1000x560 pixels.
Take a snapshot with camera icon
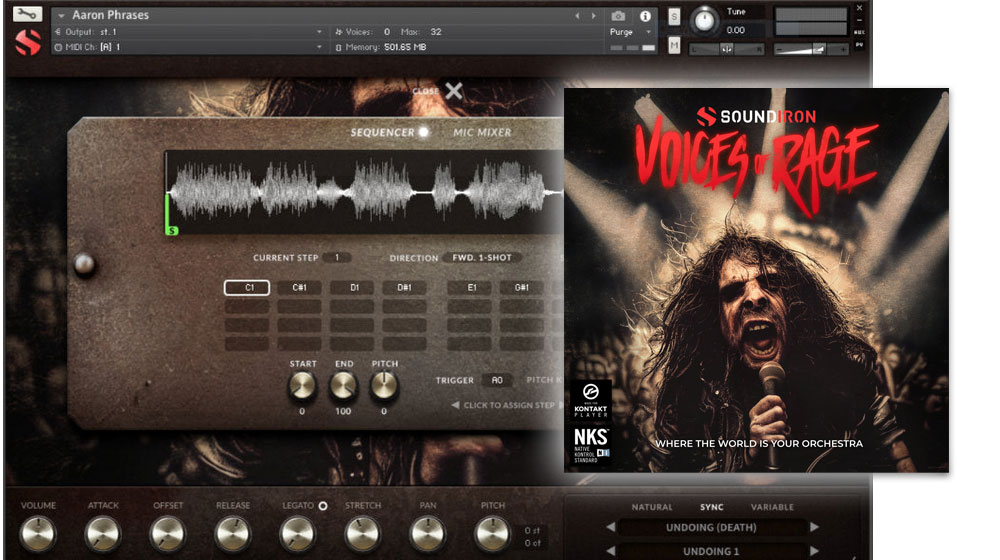(x=618, y=16)
